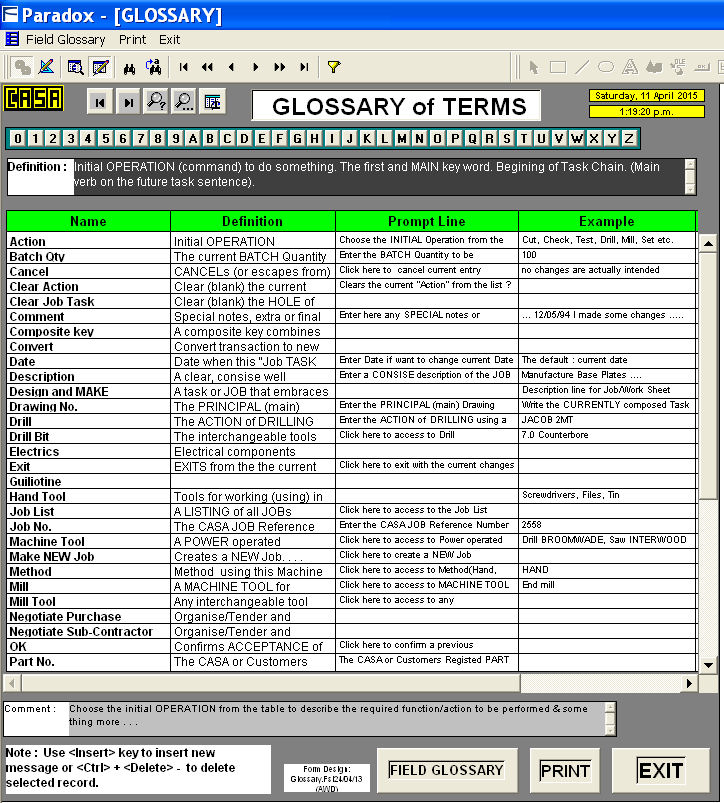Image resolution: width=724 pixels, height=803 pixels.
Task: Go to the first record in toolbar
Action: pos(184,67)
